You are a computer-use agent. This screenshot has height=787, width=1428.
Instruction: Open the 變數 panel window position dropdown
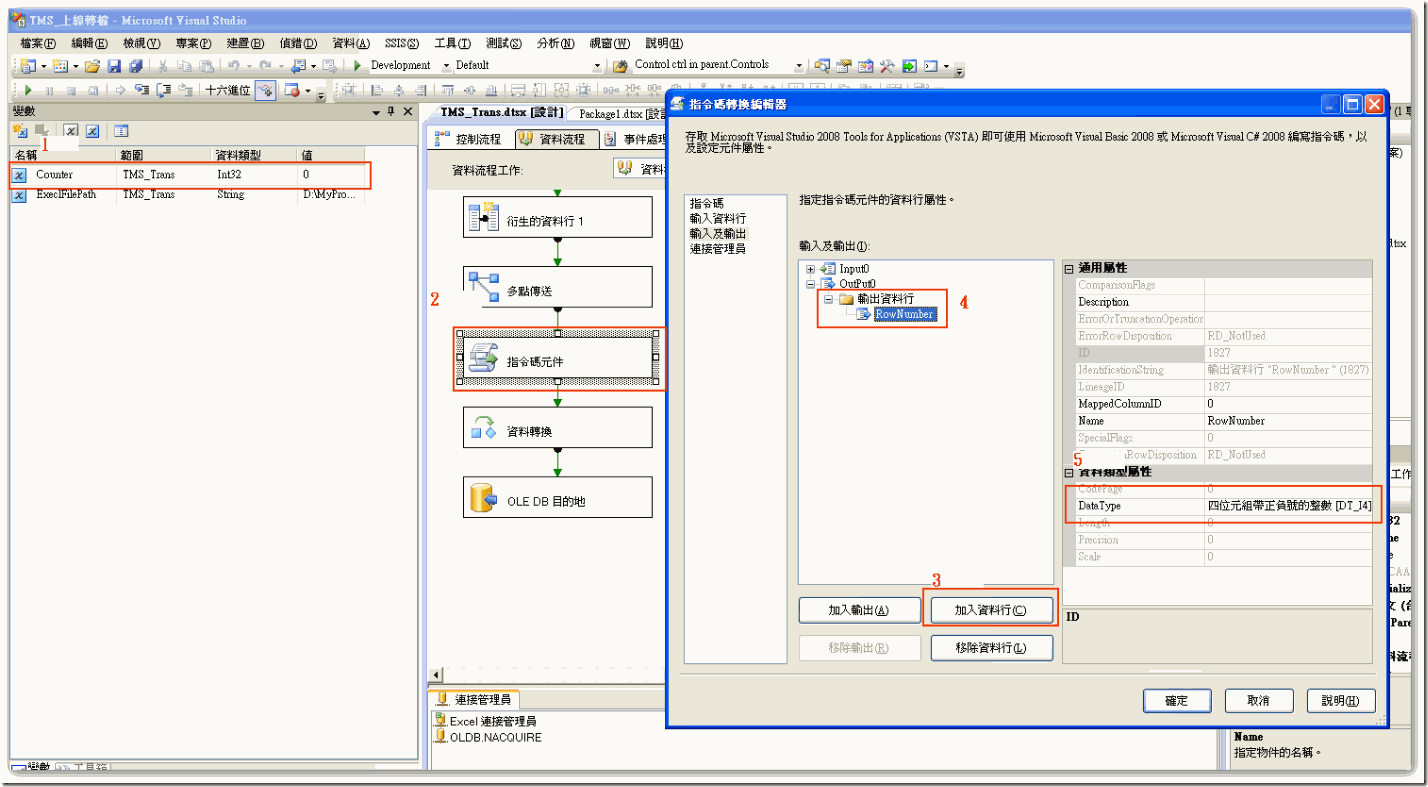[376, 112]
